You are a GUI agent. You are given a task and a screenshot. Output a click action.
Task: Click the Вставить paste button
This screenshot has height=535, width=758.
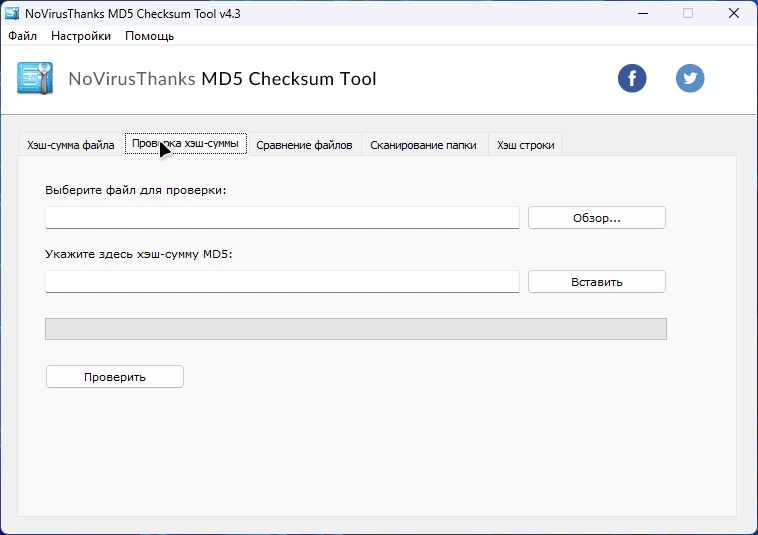[x=597, y=282]
